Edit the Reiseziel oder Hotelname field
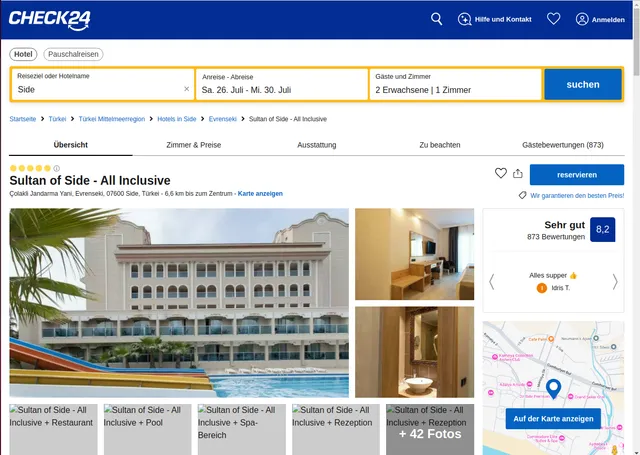 coord(103,84)
